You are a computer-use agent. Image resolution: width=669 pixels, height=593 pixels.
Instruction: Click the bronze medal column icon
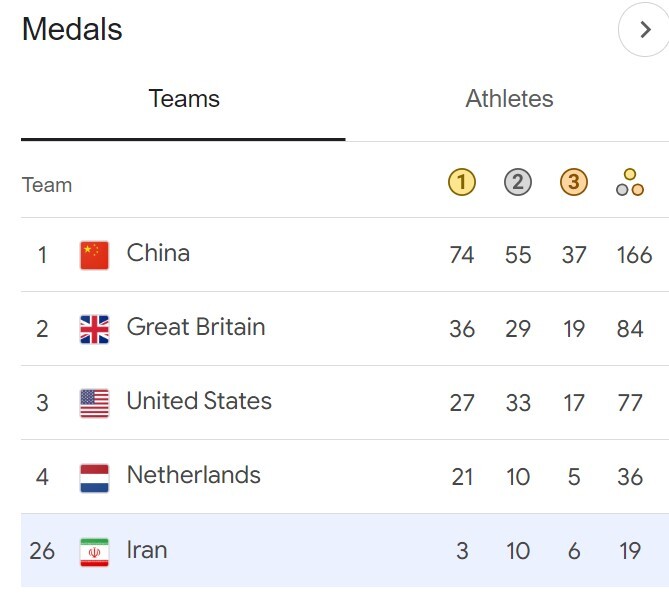click(x=573, y=182)
